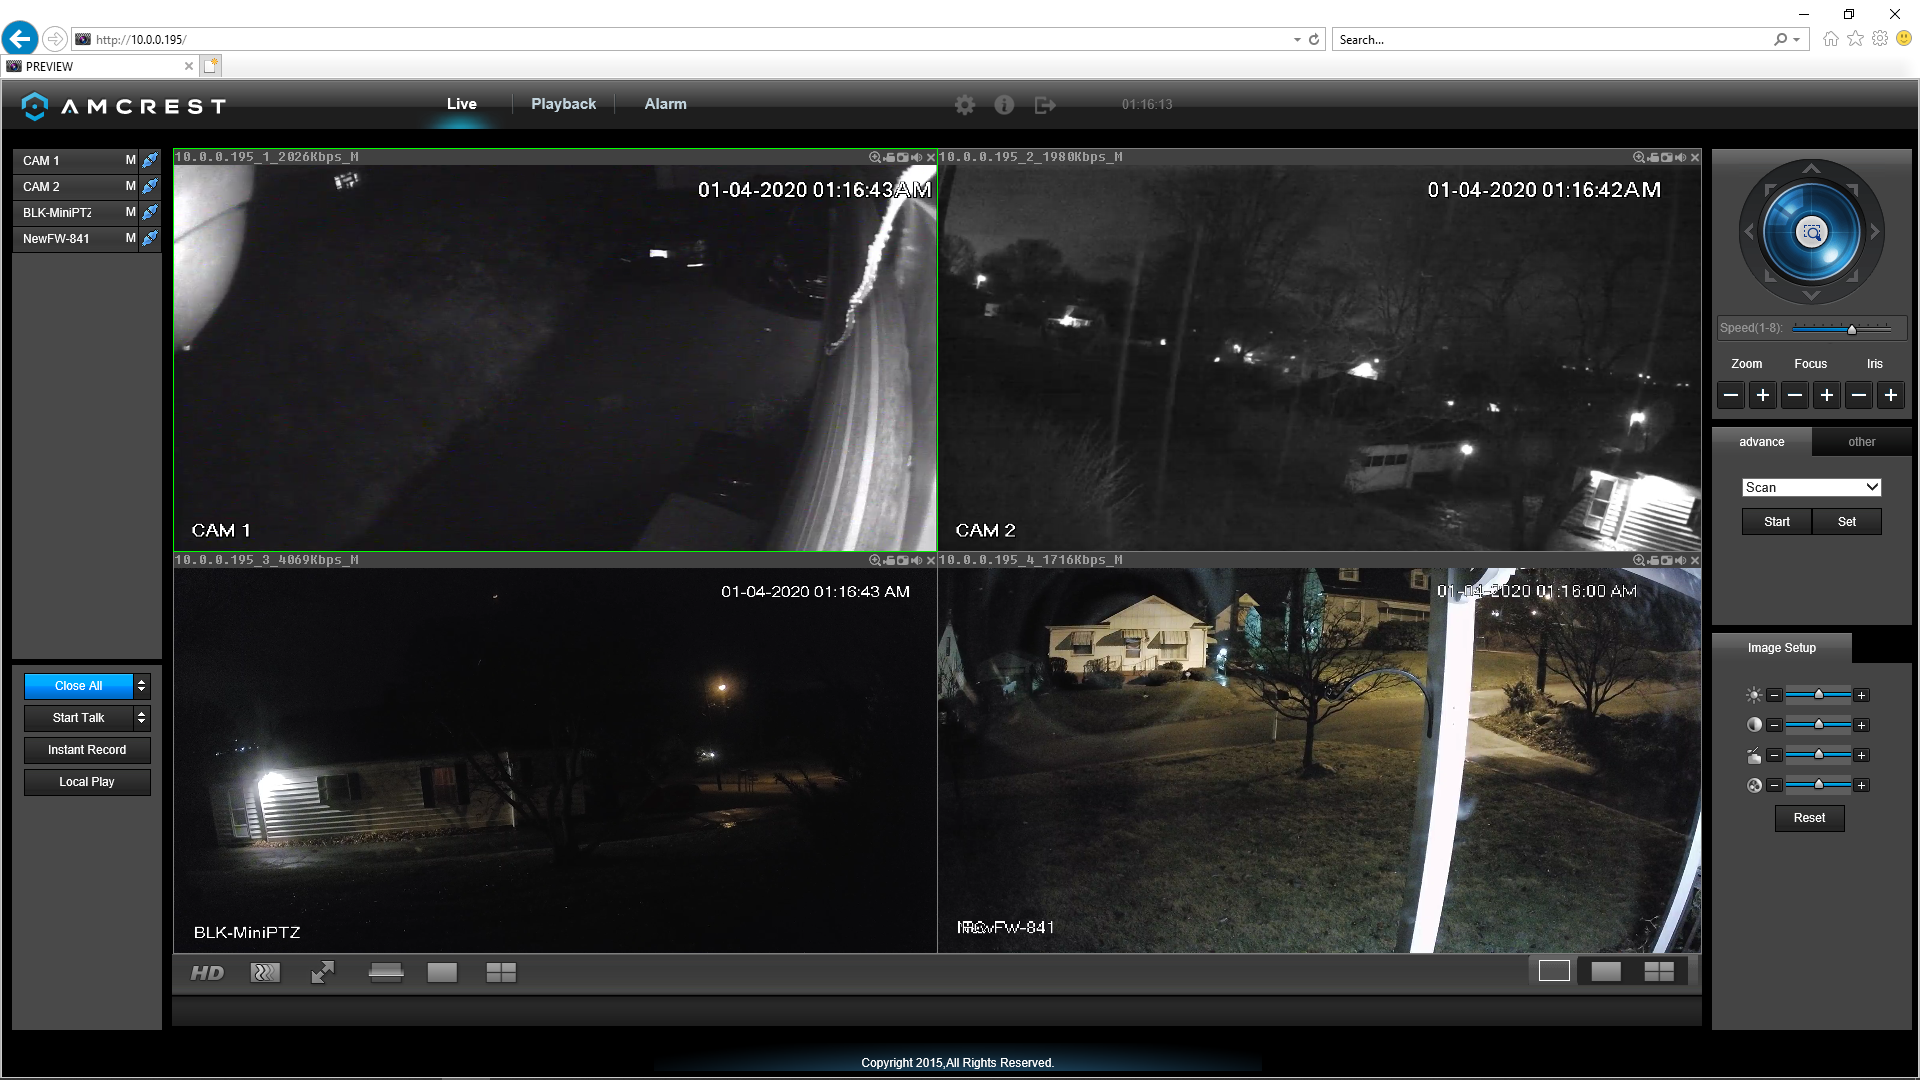Open the CAM 1 stream connect icon
Screen dimensions: 1920x1080
click(x=150, y=160)
